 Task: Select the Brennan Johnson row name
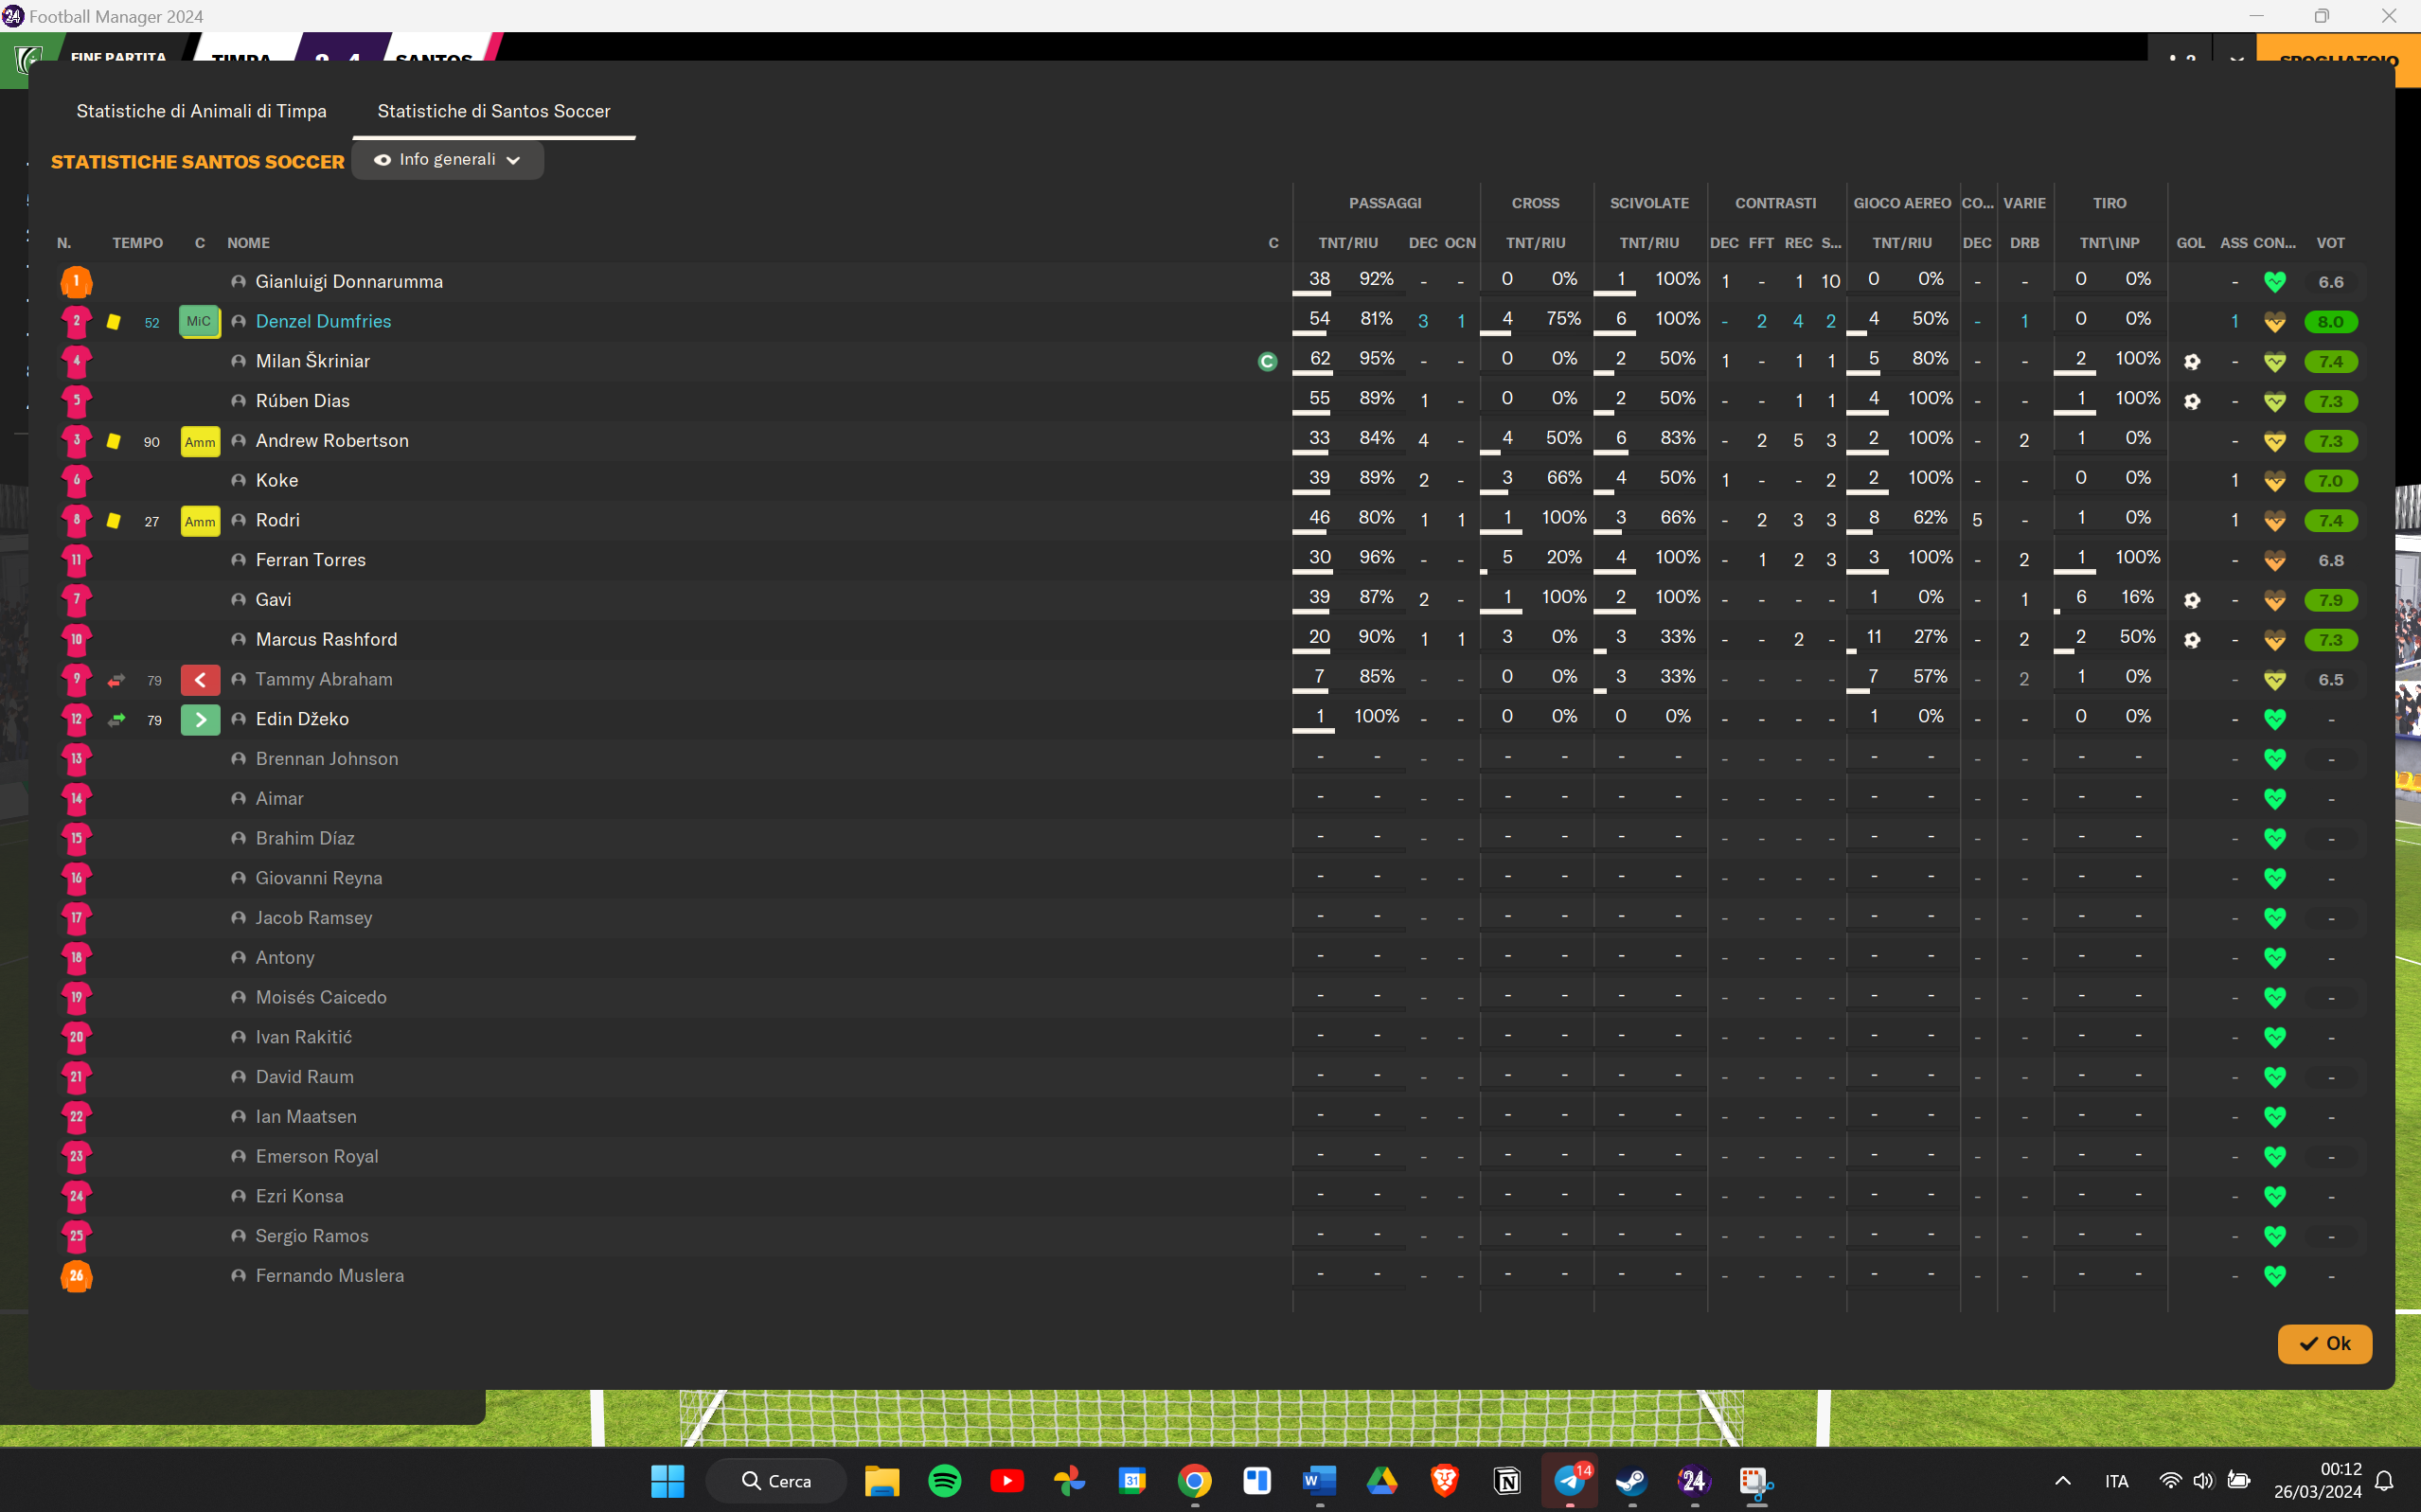[326, 759]
